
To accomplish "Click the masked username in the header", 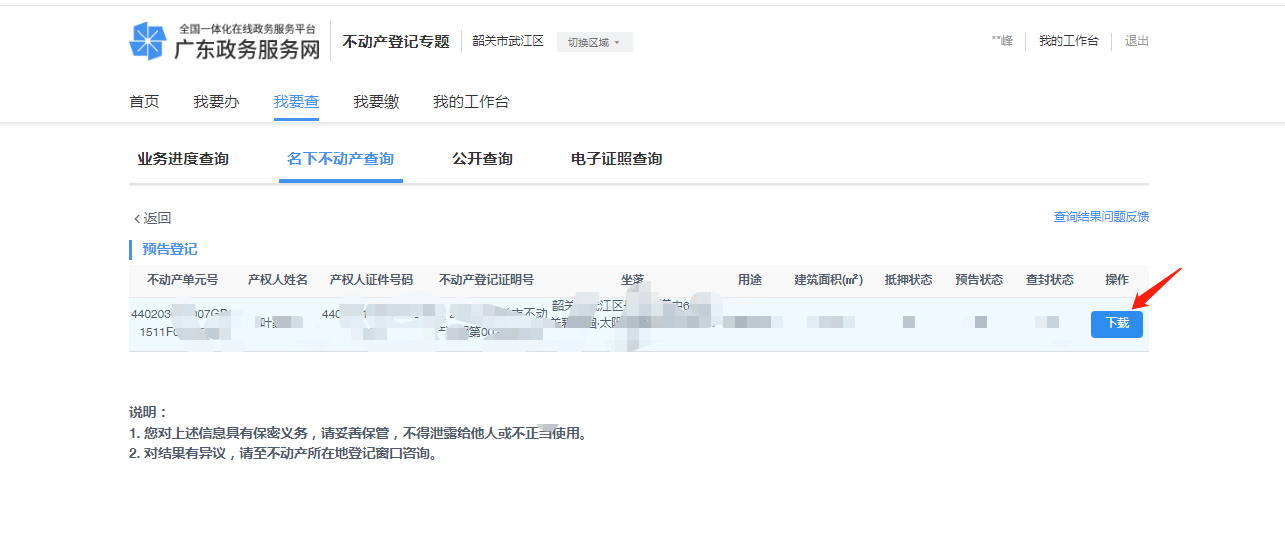I will click(x=1002, y=41).
